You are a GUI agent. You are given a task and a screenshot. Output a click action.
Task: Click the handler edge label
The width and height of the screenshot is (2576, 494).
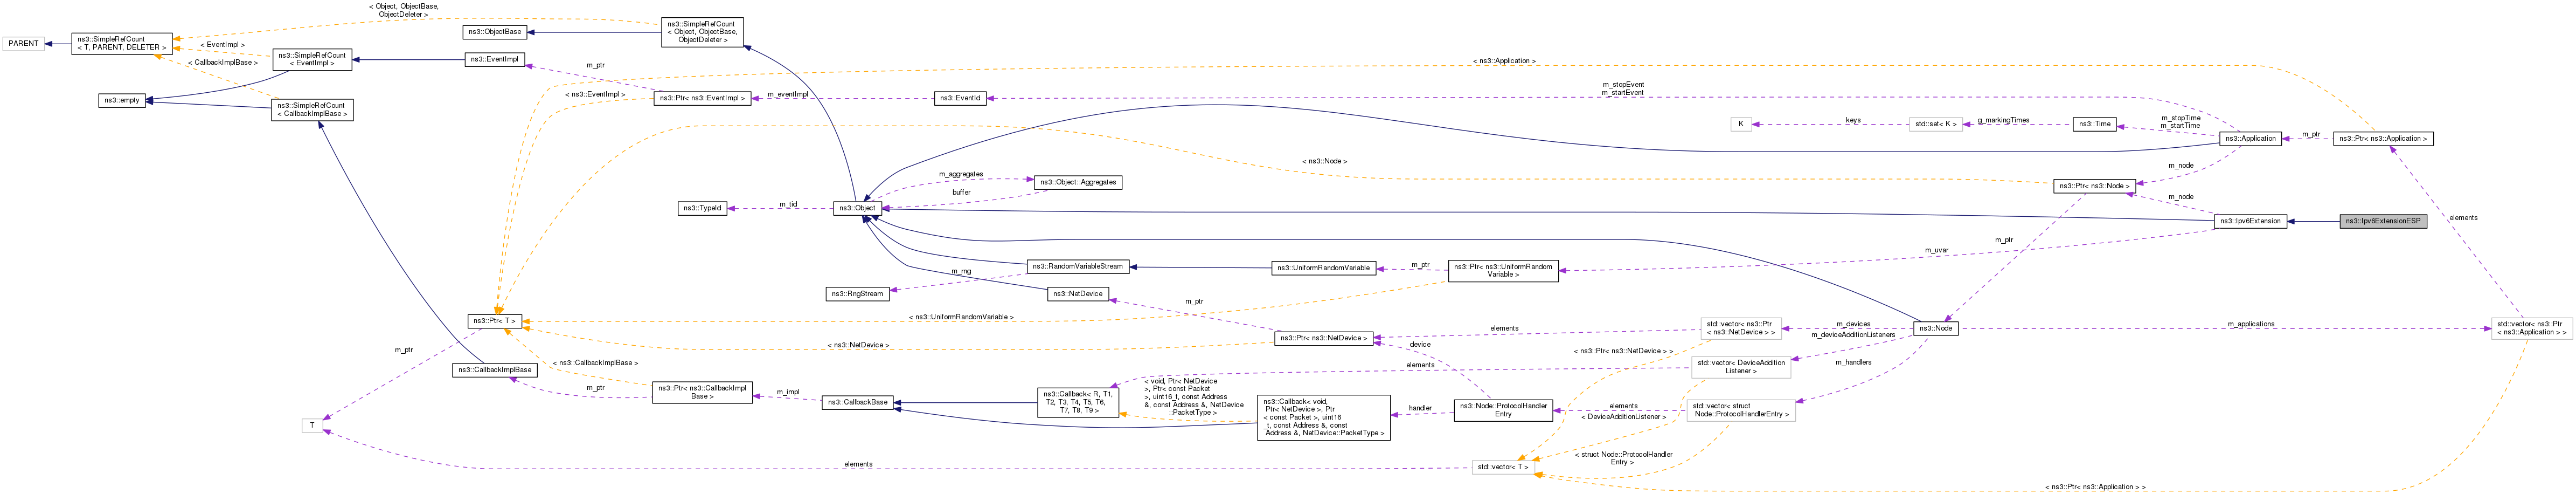1420,408
